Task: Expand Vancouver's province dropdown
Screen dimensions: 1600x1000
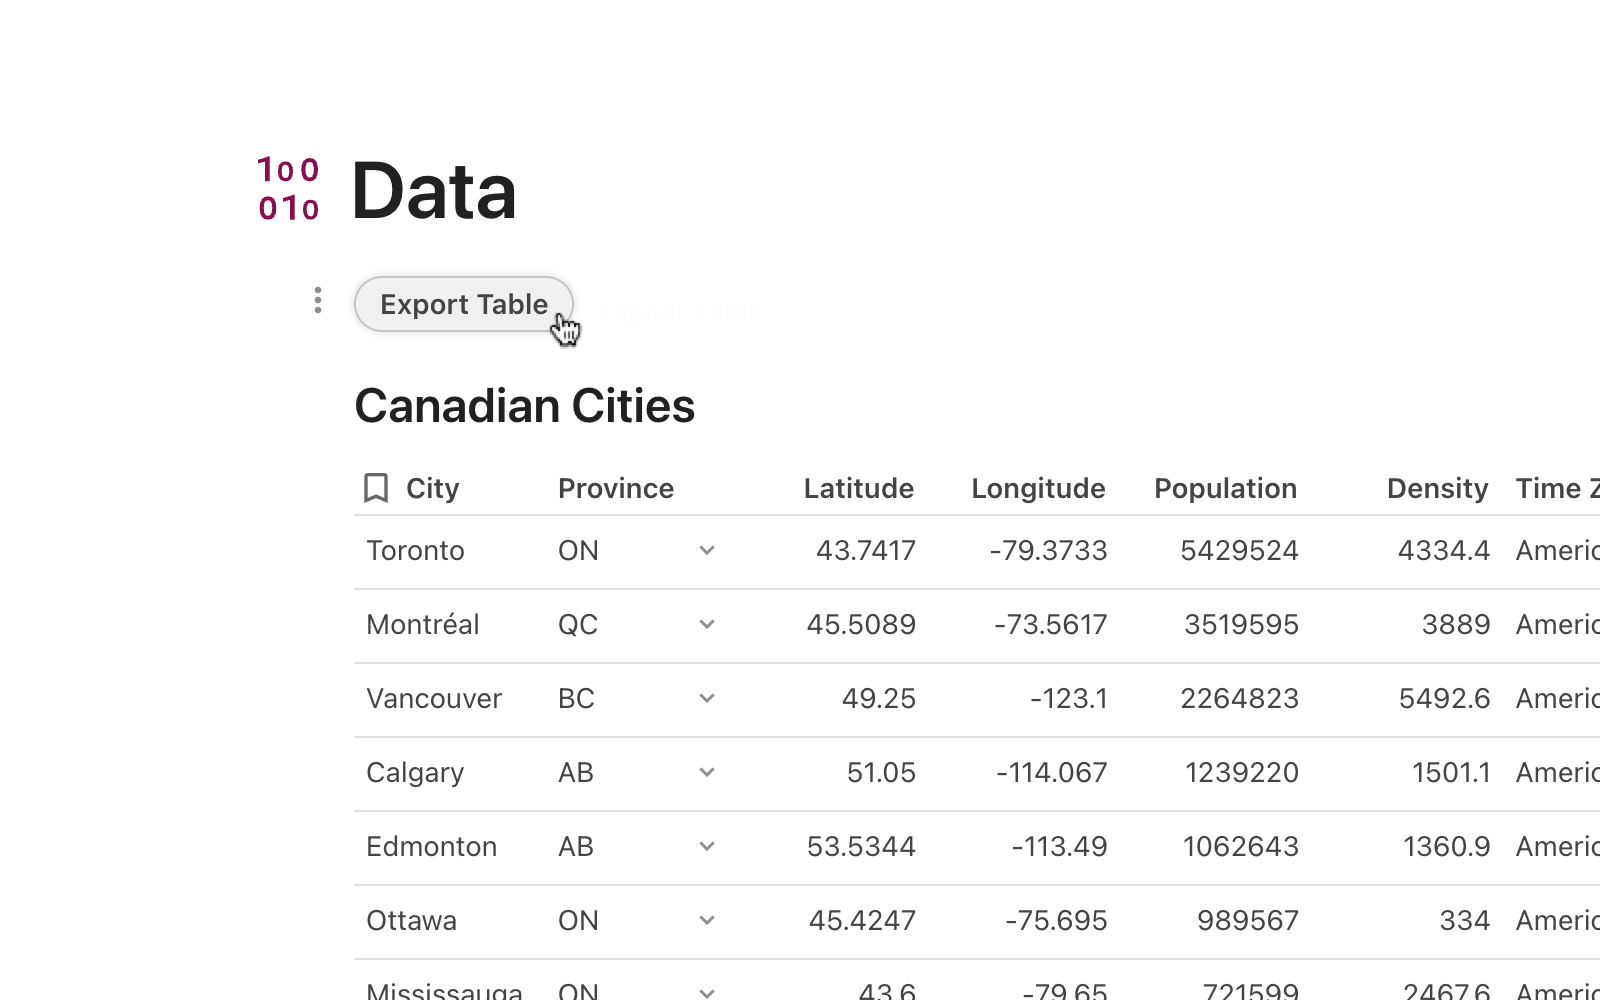Action: pos(707,699)
